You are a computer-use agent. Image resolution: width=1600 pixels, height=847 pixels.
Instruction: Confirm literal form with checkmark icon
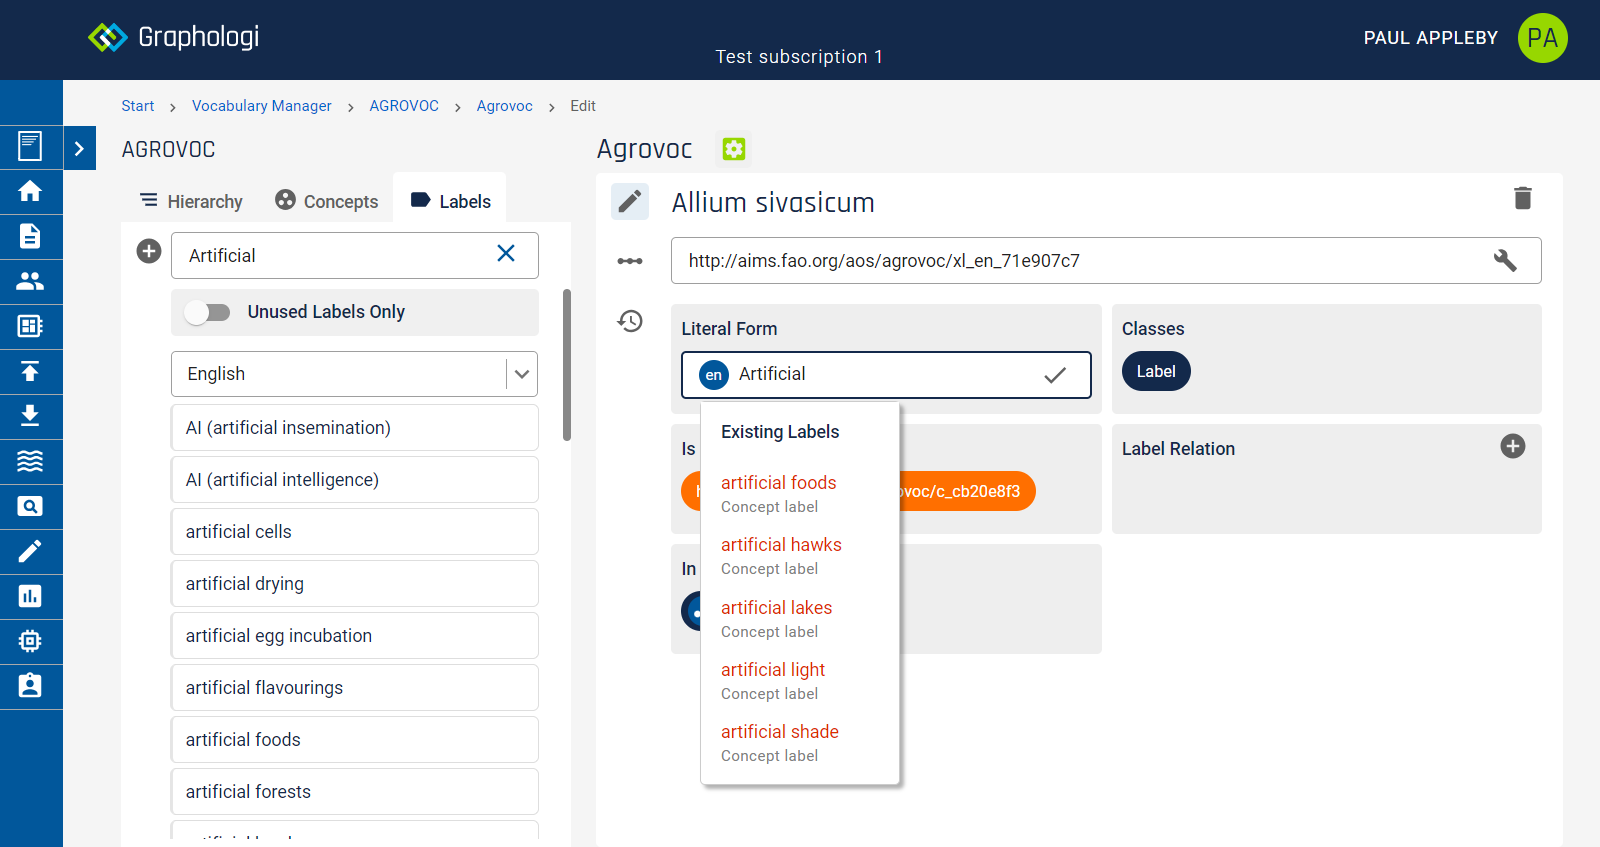pyautogui.click(x=1055, y=375)
